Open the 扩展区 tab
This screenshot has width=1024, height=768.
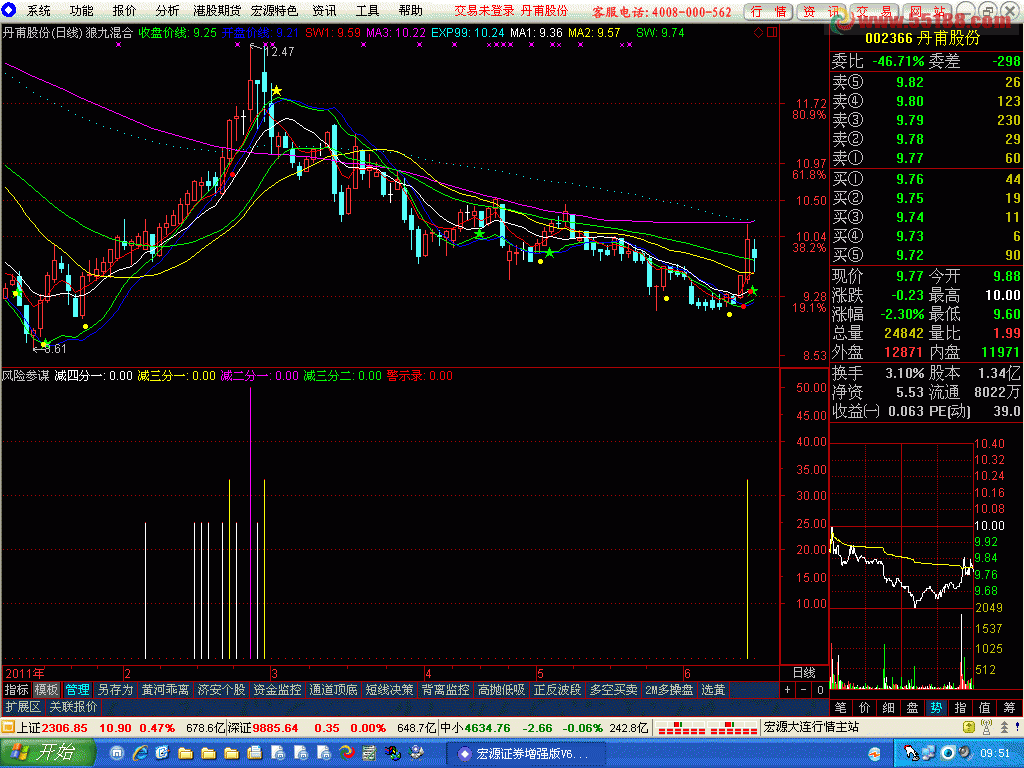tap(23, 707)
